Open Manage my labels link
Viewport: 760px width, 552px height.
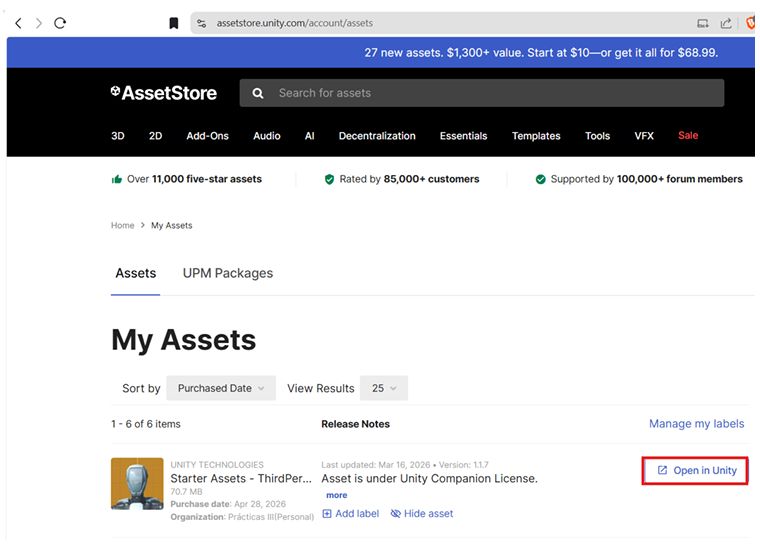697,424
